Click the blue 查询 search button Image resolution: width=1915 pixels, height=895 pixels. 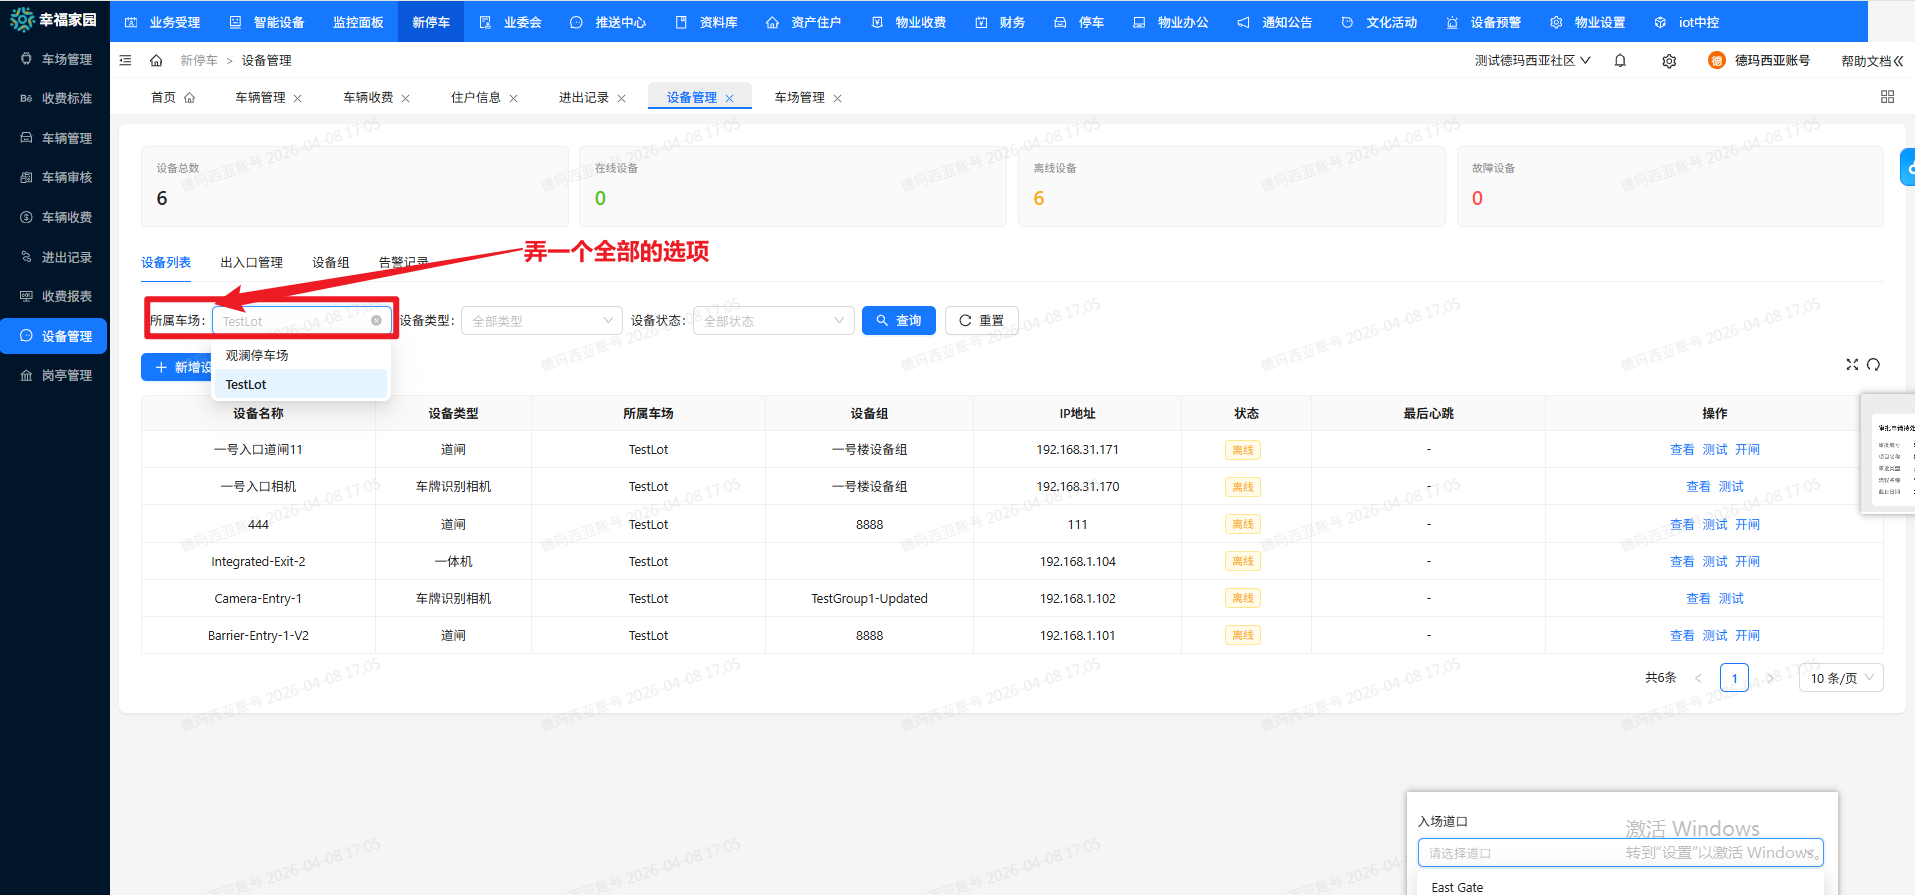[898, 321]
